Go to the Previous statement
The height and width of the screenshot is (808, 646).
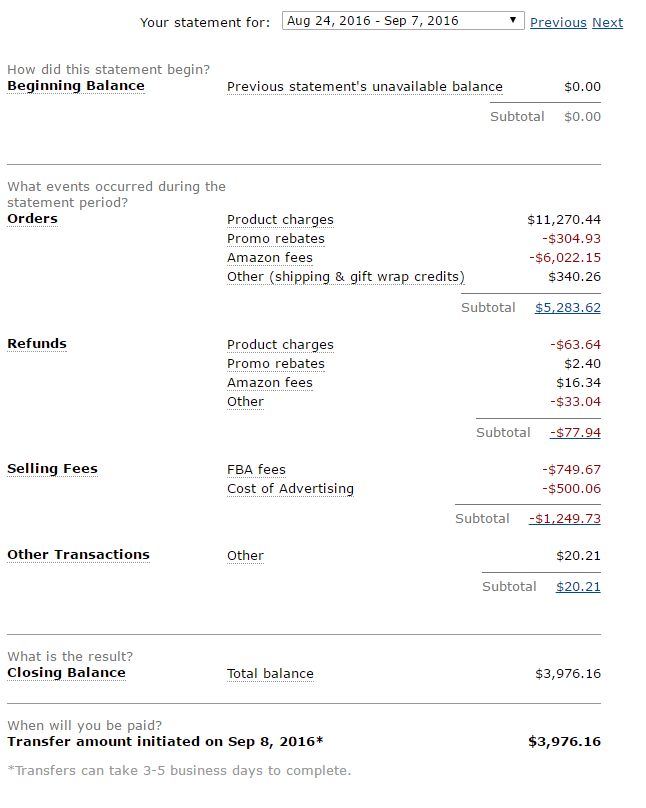pos(558,22)
